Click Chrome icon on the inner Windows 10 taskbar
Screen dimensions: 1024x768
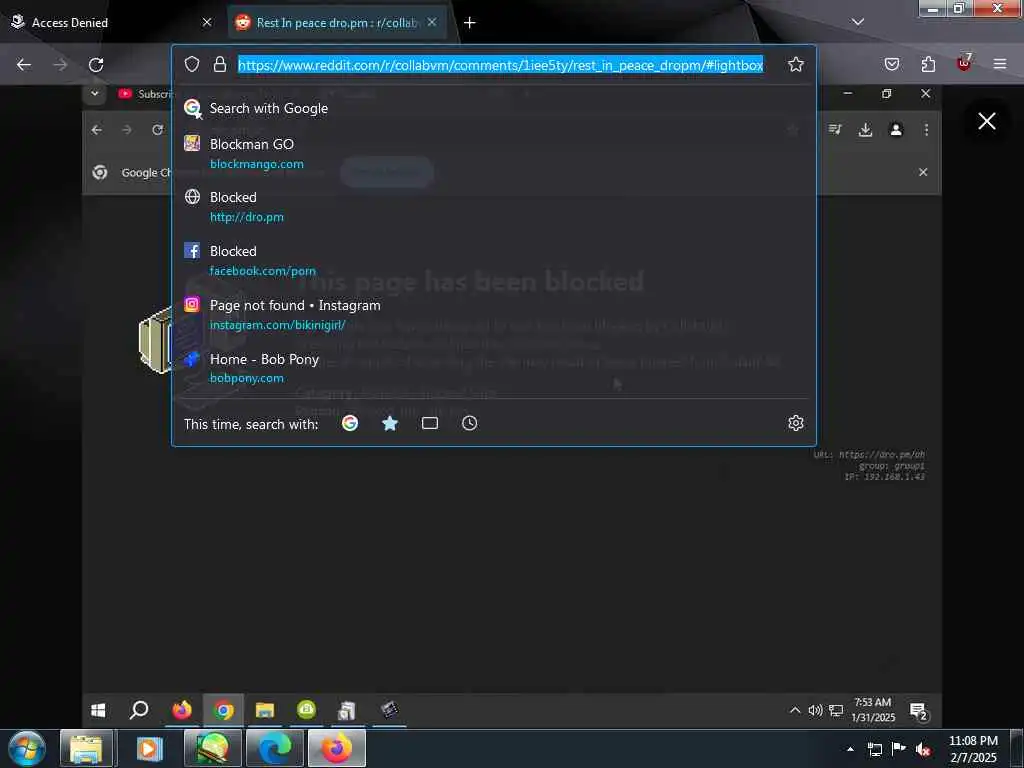[x=223, y=710]
